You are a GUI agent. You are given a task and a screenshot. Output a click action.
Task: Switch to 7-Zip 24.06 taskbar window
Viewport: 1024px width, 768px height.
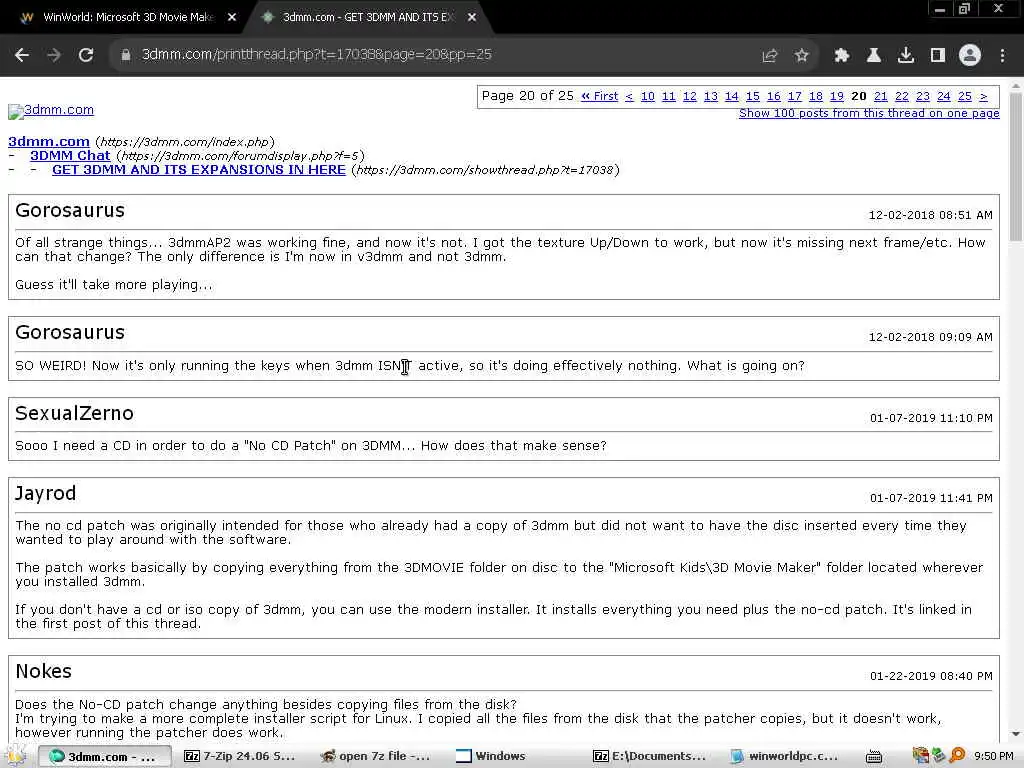240,756
